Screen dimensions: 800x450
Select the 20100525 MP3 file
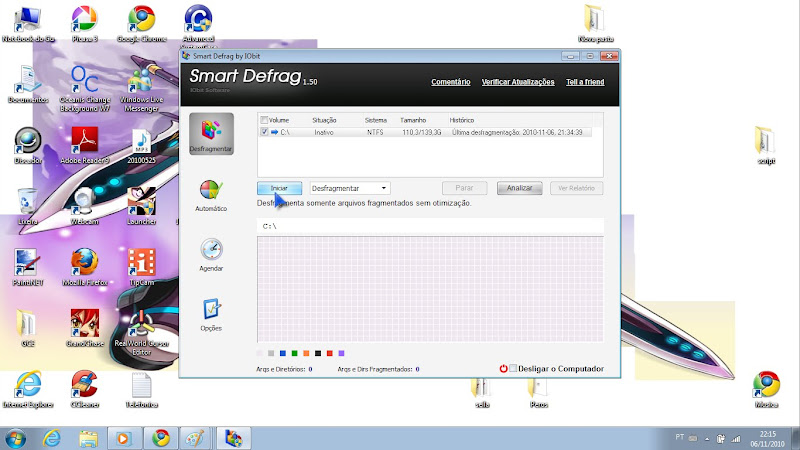click(x=141, y=145)
